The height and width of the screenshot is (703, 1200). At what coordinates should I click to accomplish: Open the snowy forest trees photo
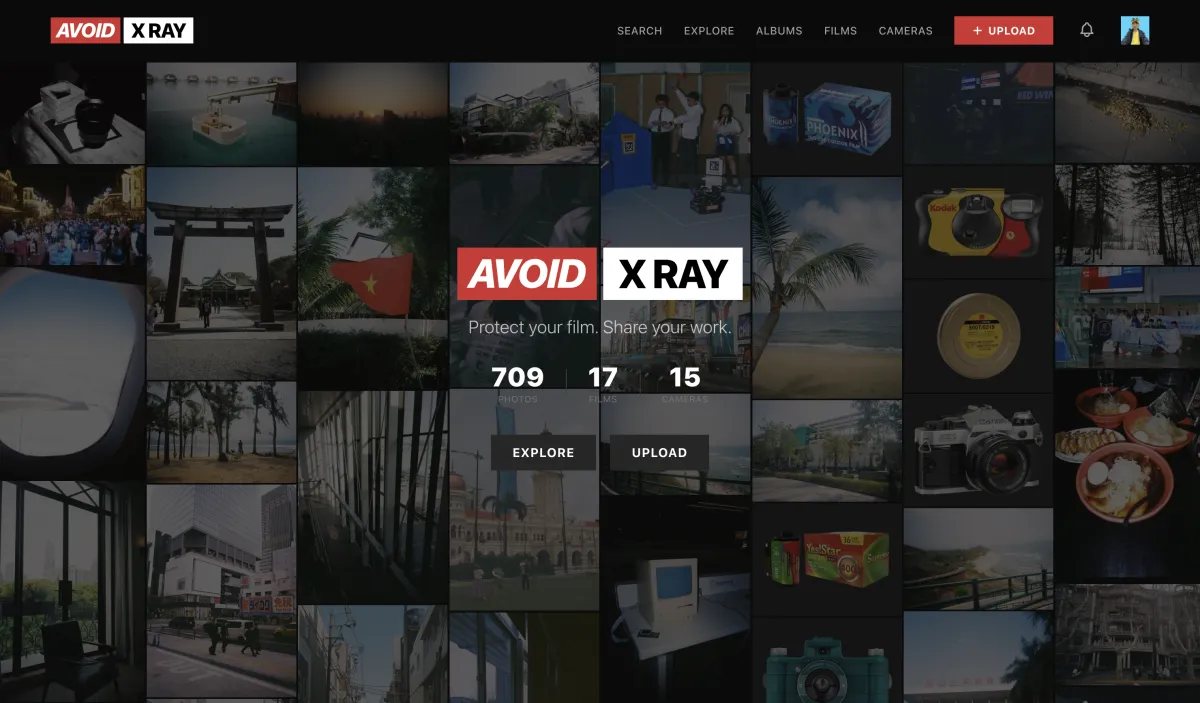(1127, 214)
